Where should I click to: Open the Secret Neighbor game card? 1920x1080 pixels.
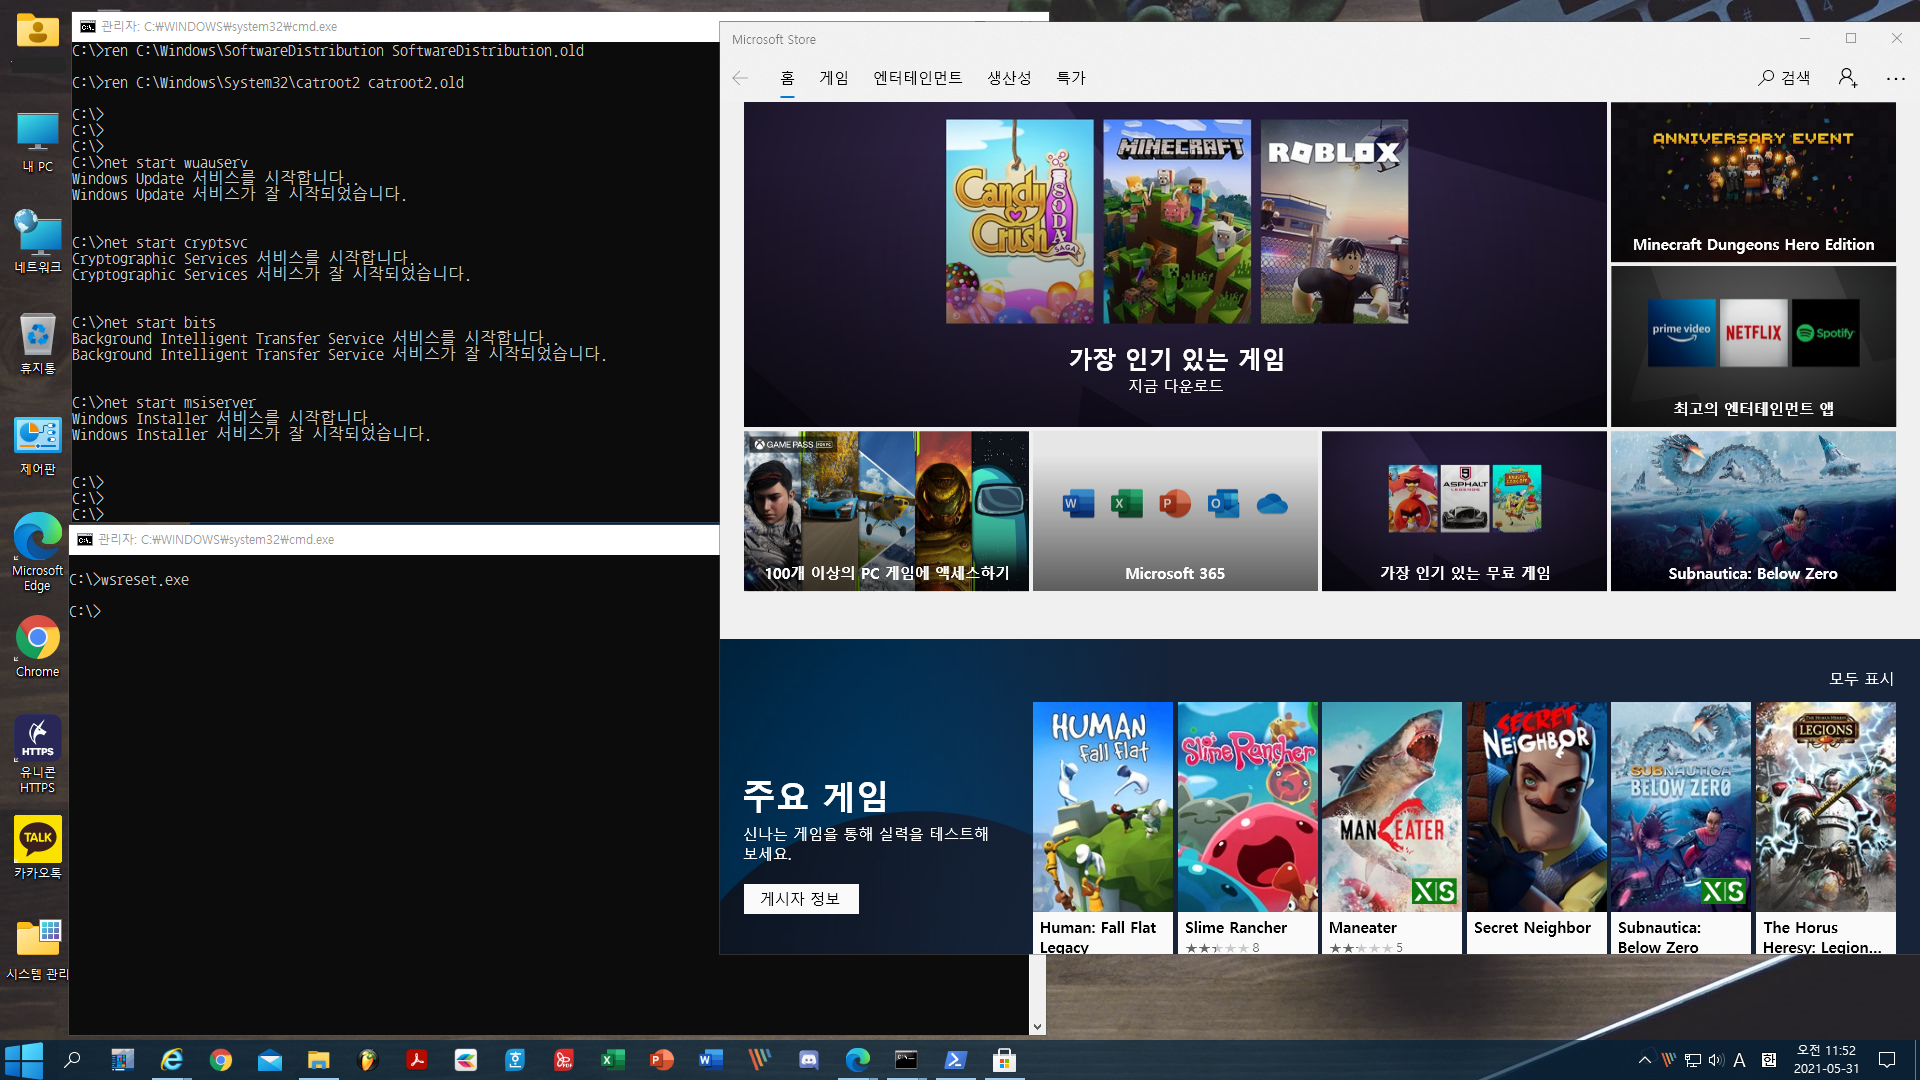coord(1537,828)
